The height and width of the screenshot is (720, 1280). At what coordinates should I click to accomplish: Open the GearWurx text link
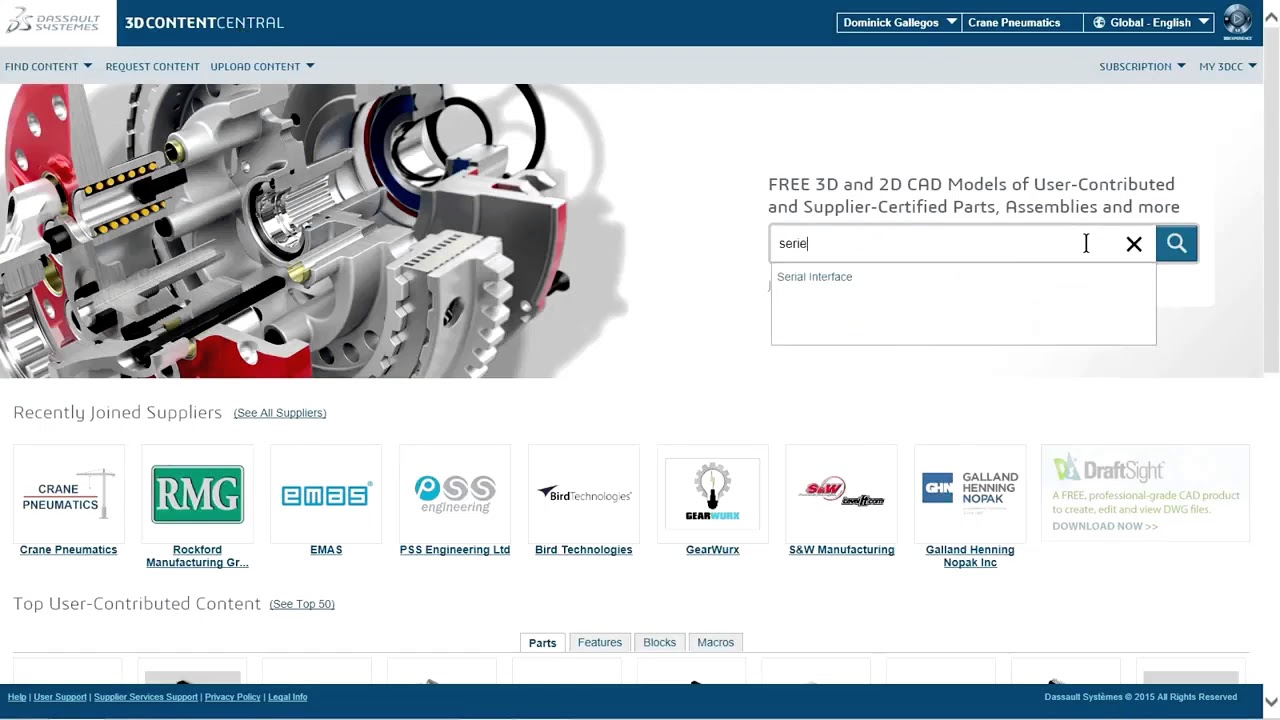712,550
